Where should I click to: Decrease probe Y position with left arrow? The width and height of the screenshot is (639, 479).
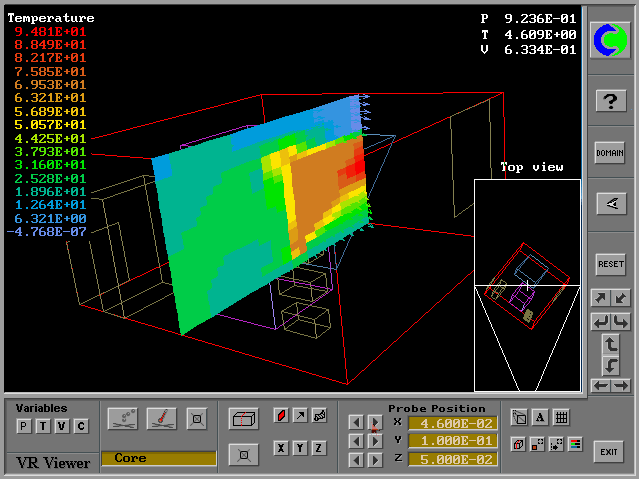pyautogui.click(x=356, y=440)
